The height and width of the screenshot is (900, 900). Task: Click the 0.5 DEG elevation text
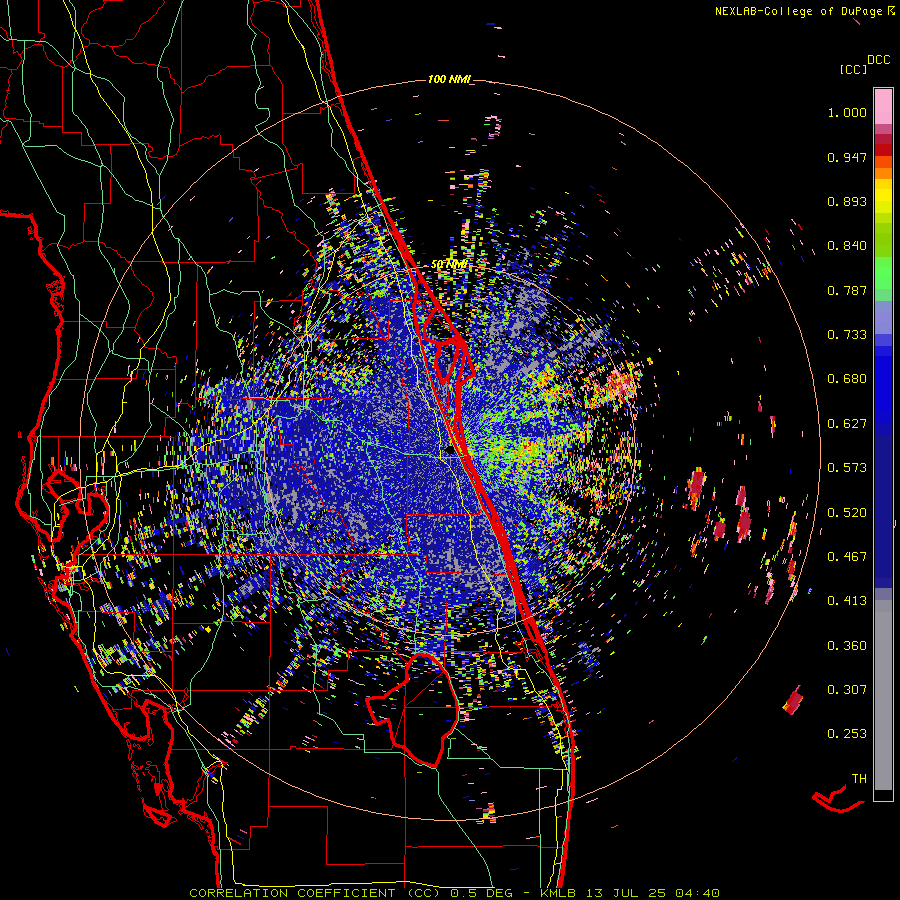coord(481,893)
